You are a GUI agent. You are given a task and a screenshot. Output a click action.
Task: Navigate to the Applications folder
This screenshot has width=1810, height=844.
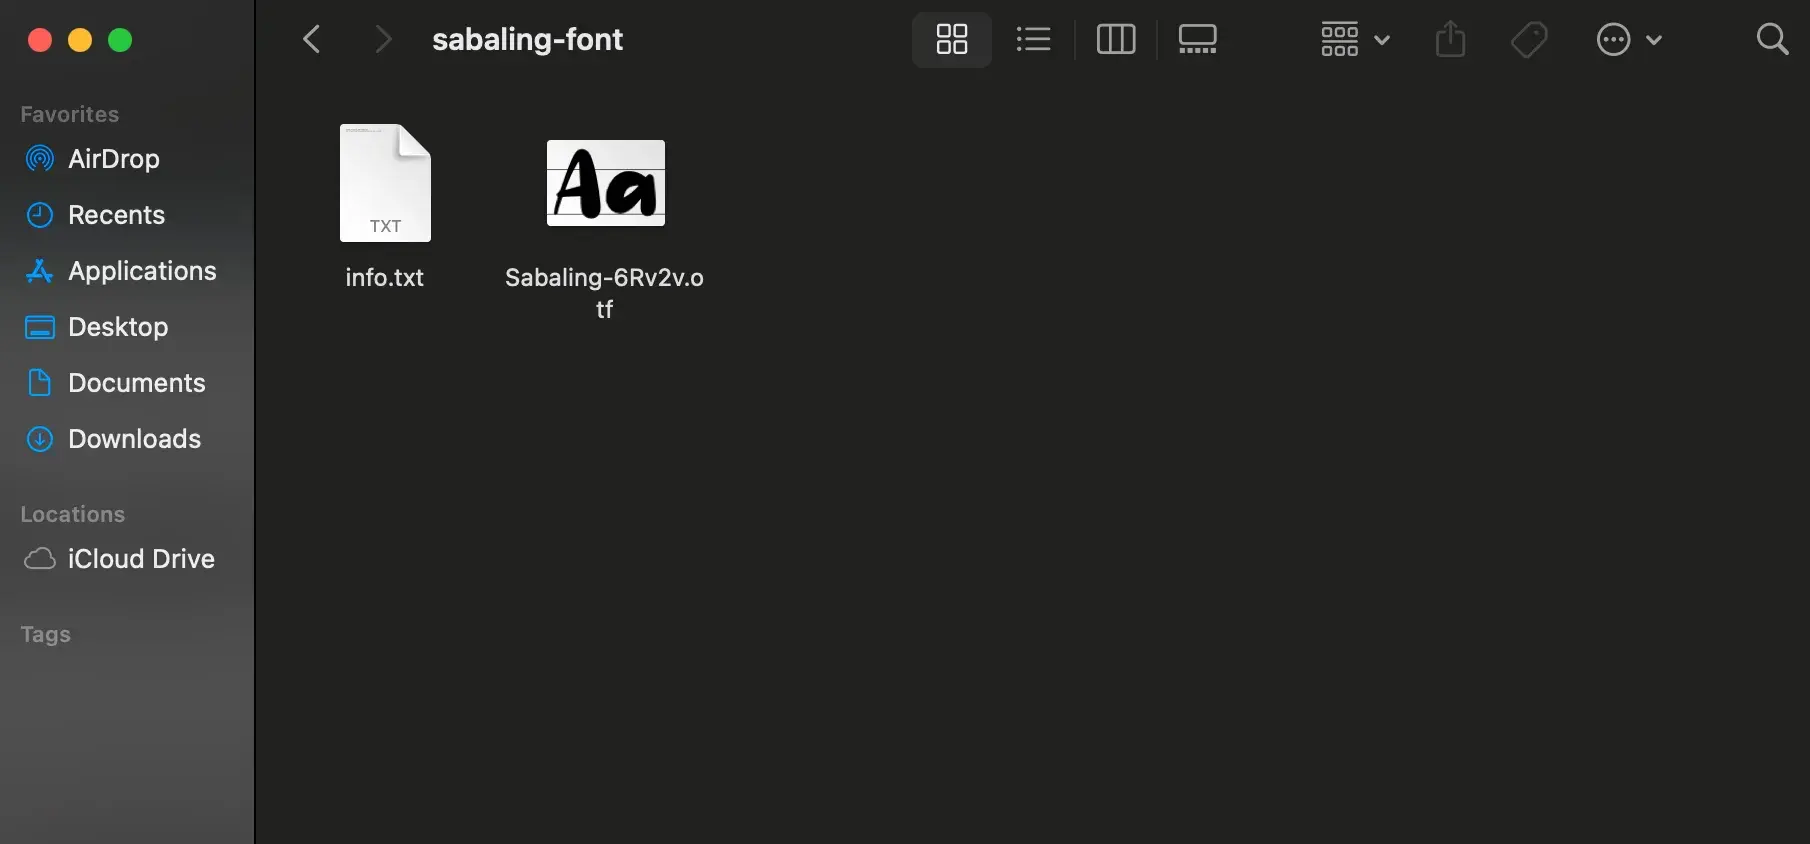(x=141, y=271)
